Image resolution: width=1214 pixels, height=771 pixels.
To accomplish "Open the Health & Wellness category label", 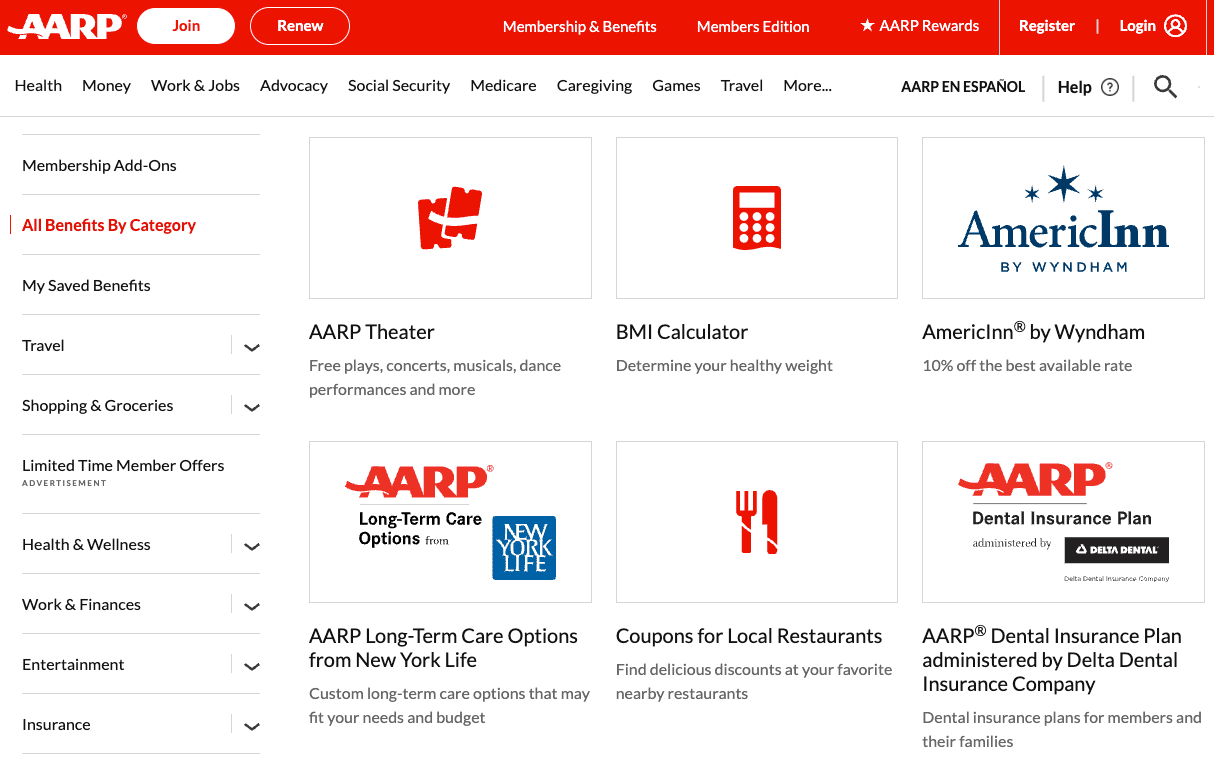I will pyautogui.click(x=86, y=545).
